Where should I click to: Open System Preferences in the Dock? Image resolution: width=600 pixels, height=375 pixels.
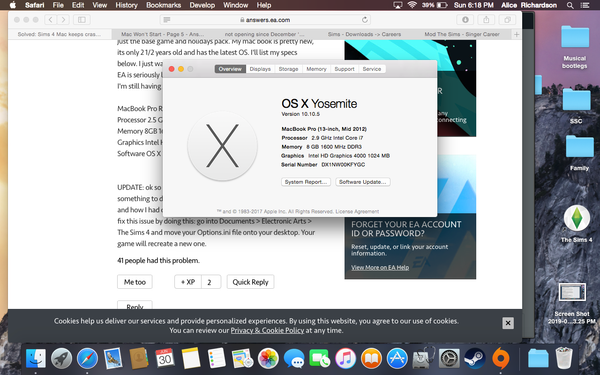449,359
